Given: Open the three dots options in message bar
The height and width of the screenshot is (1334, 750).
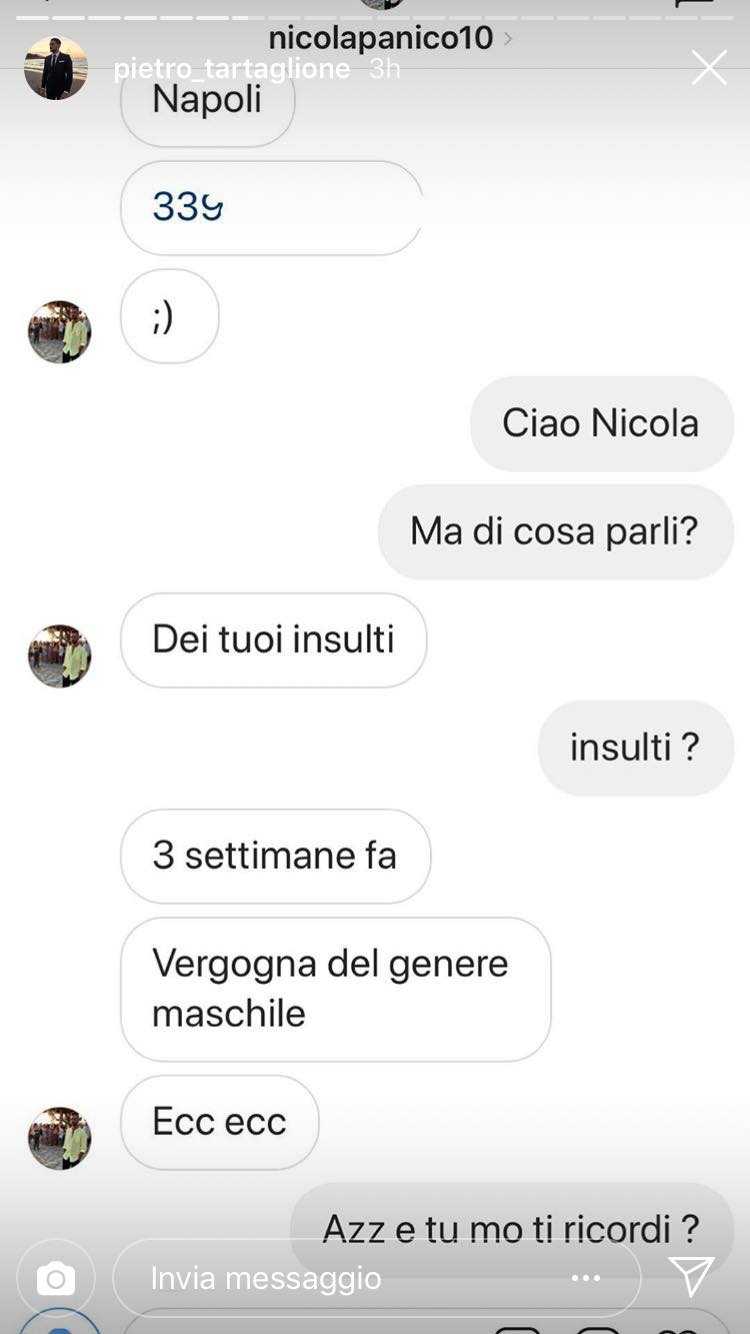Looking at the screenshot, I should coord(586,1278).
